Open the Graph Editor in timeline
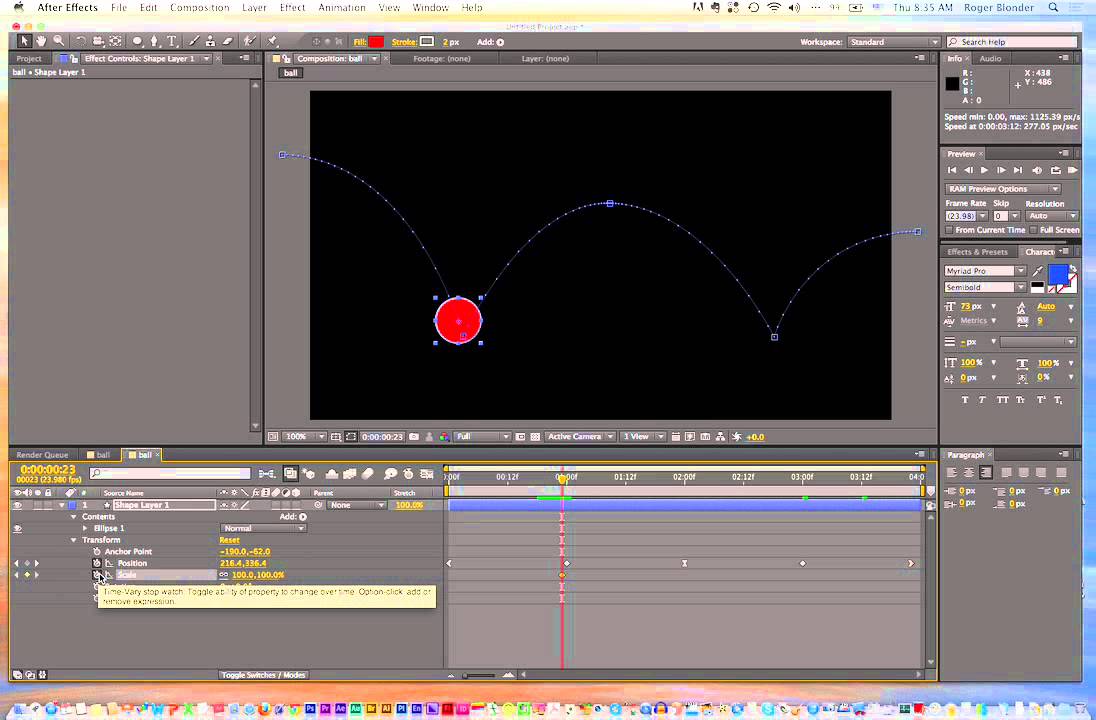The image size is (1096, 720). [x=426, y=474]
